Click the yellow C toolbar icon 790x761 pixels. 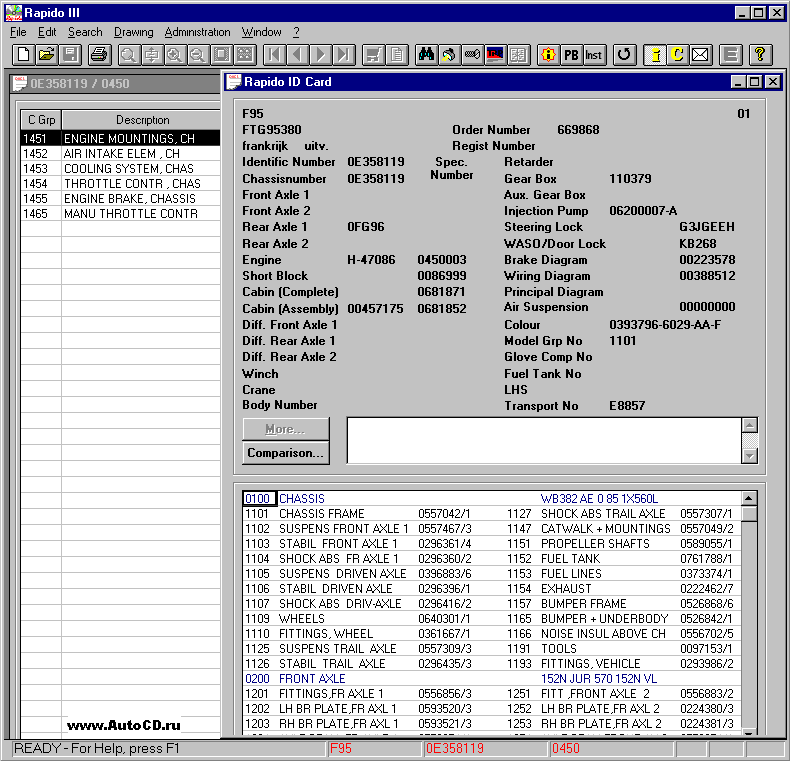point(678,54)
